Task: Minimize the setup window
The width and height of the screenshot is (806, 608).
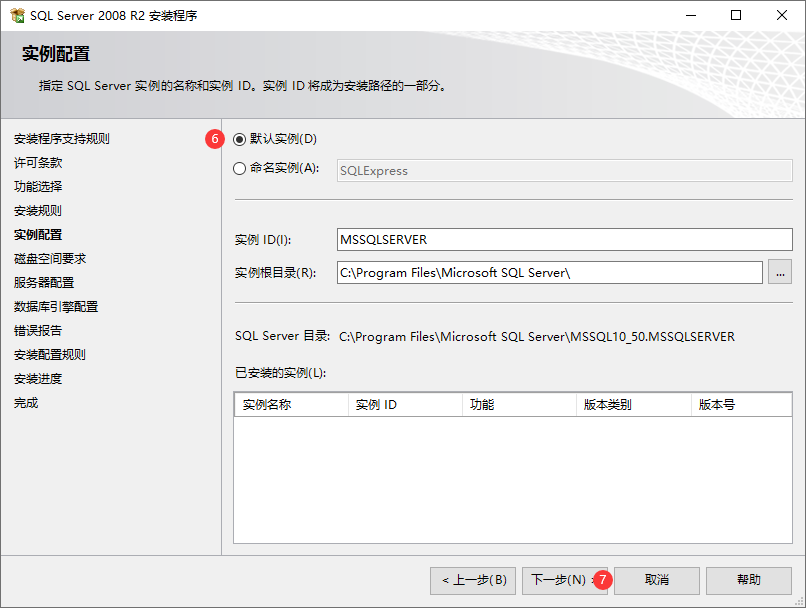Action: click(x=691, y=15)
